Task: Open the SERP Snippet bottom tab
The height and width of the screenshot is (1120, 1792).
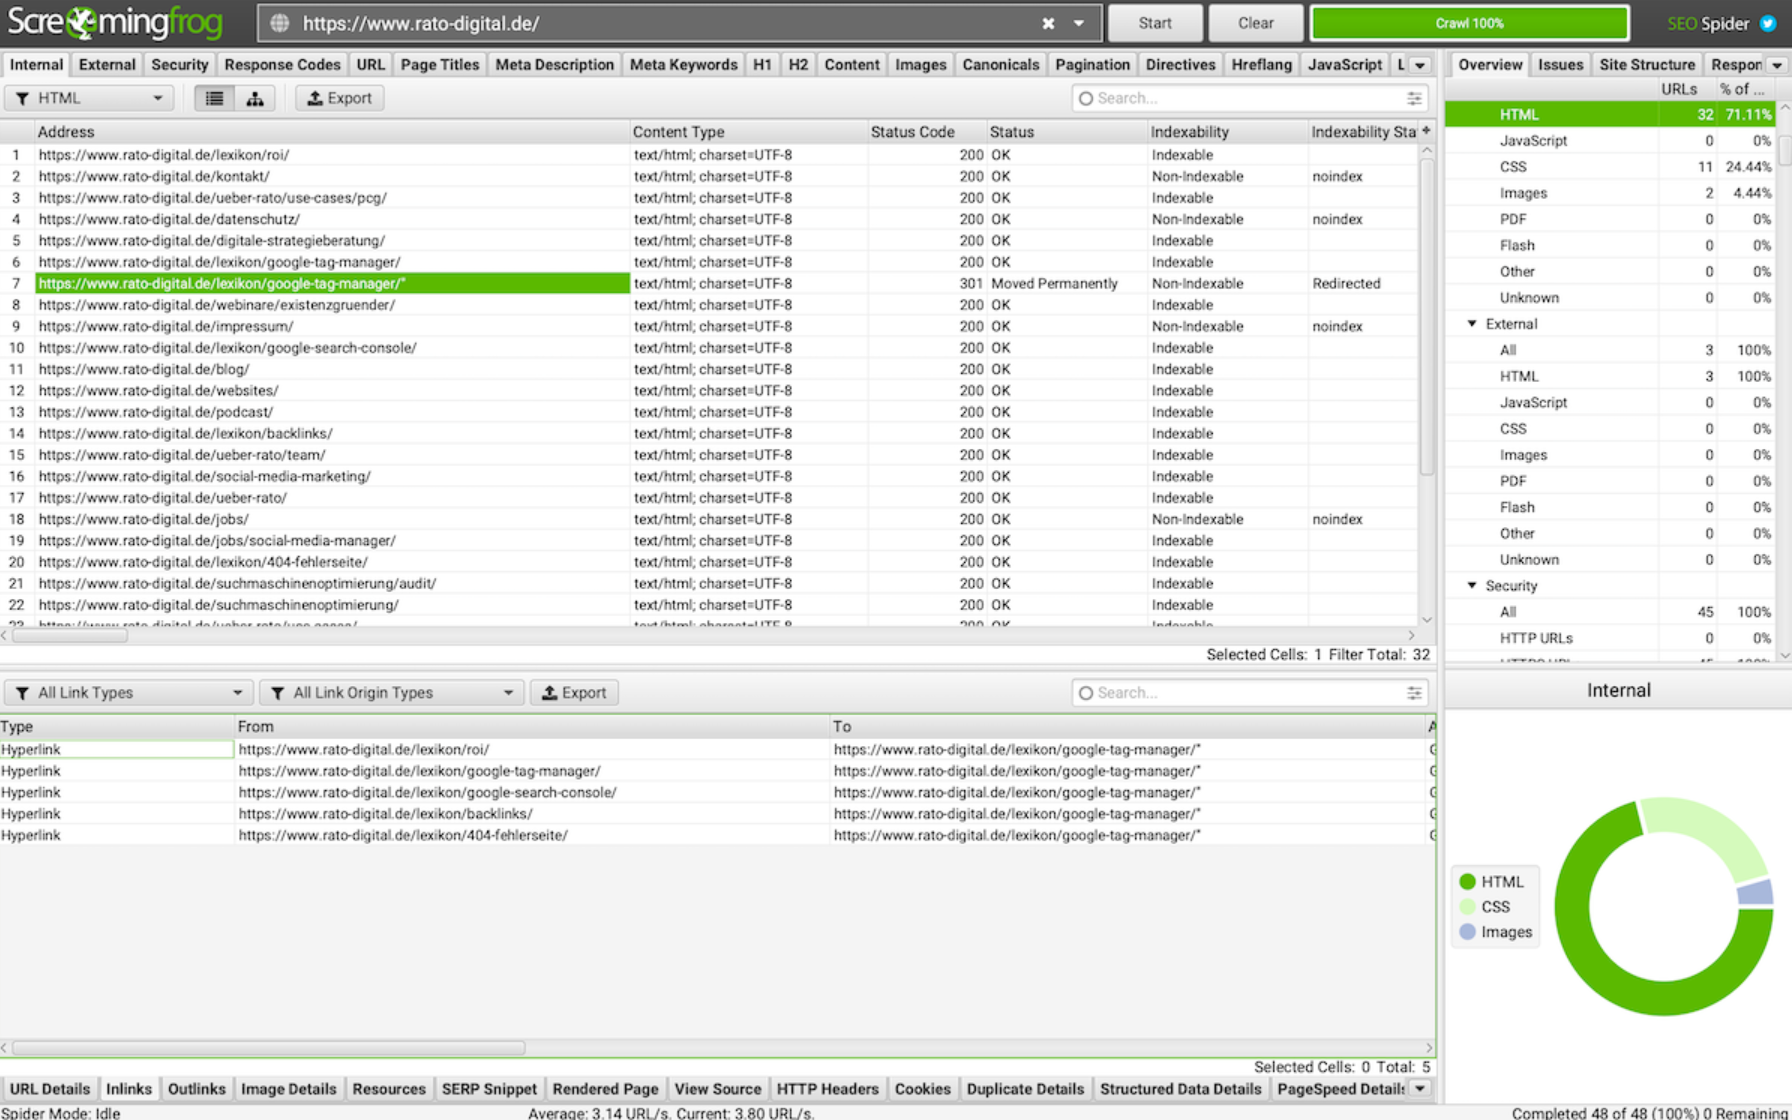Action: pos(489,1089)
